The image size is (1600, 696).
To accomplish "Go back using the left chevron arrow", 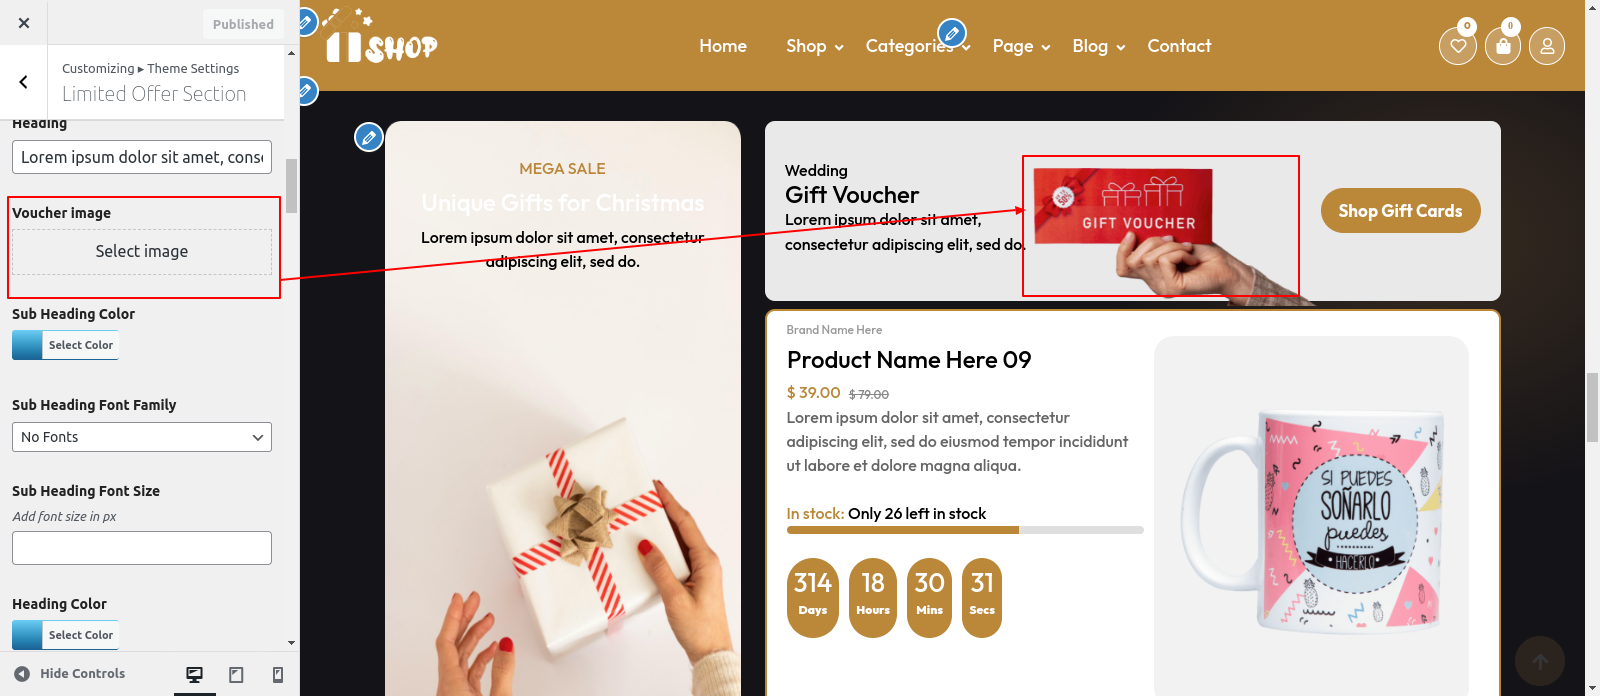I will (23, 82).
